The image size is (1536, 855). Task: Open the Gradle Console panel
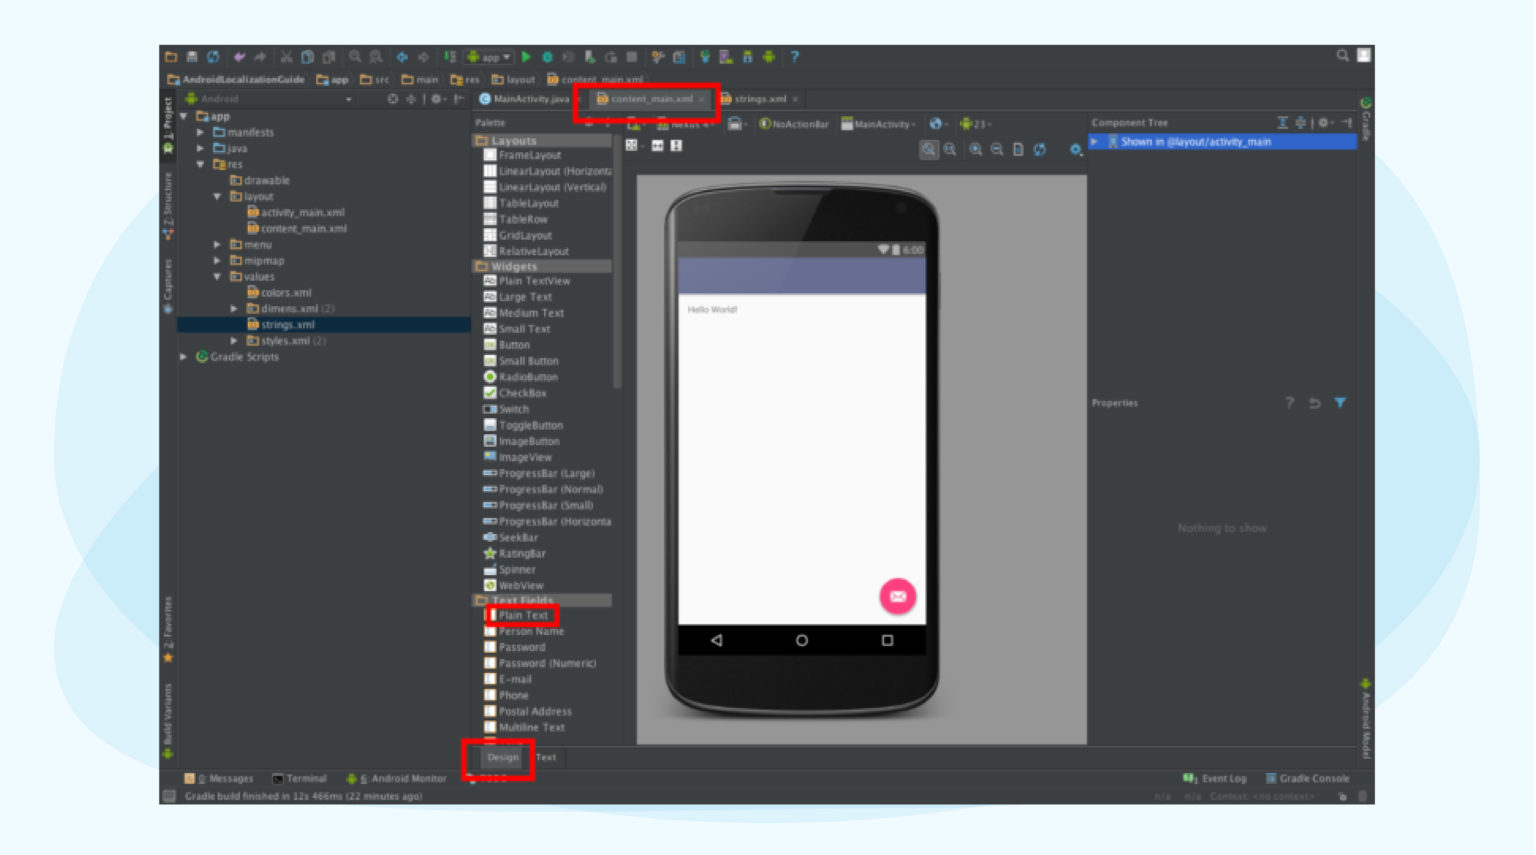(1309, 778)
